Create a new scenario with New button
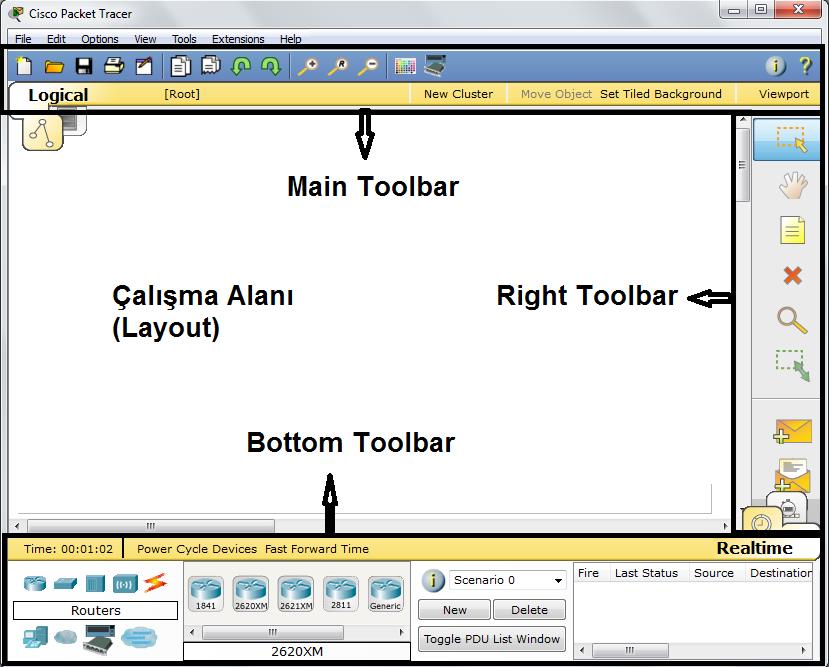The height and width of the screenshot is (667, 829). [455, 609]
